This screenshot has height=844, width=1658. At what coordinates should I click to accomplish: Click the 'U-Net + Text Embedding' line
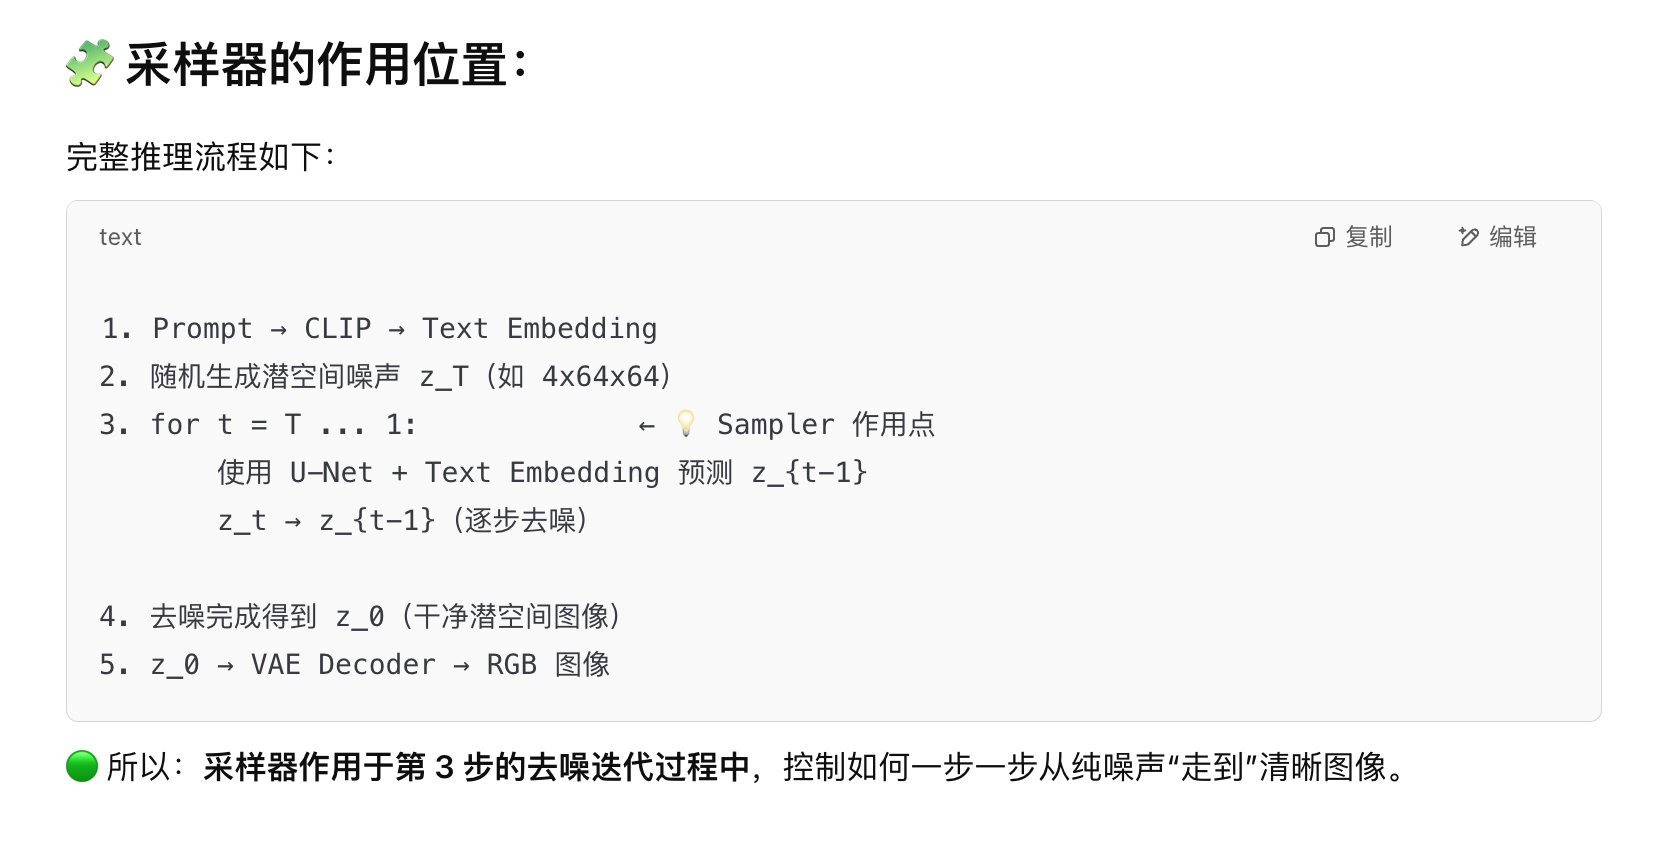click(x=543, y=472)
